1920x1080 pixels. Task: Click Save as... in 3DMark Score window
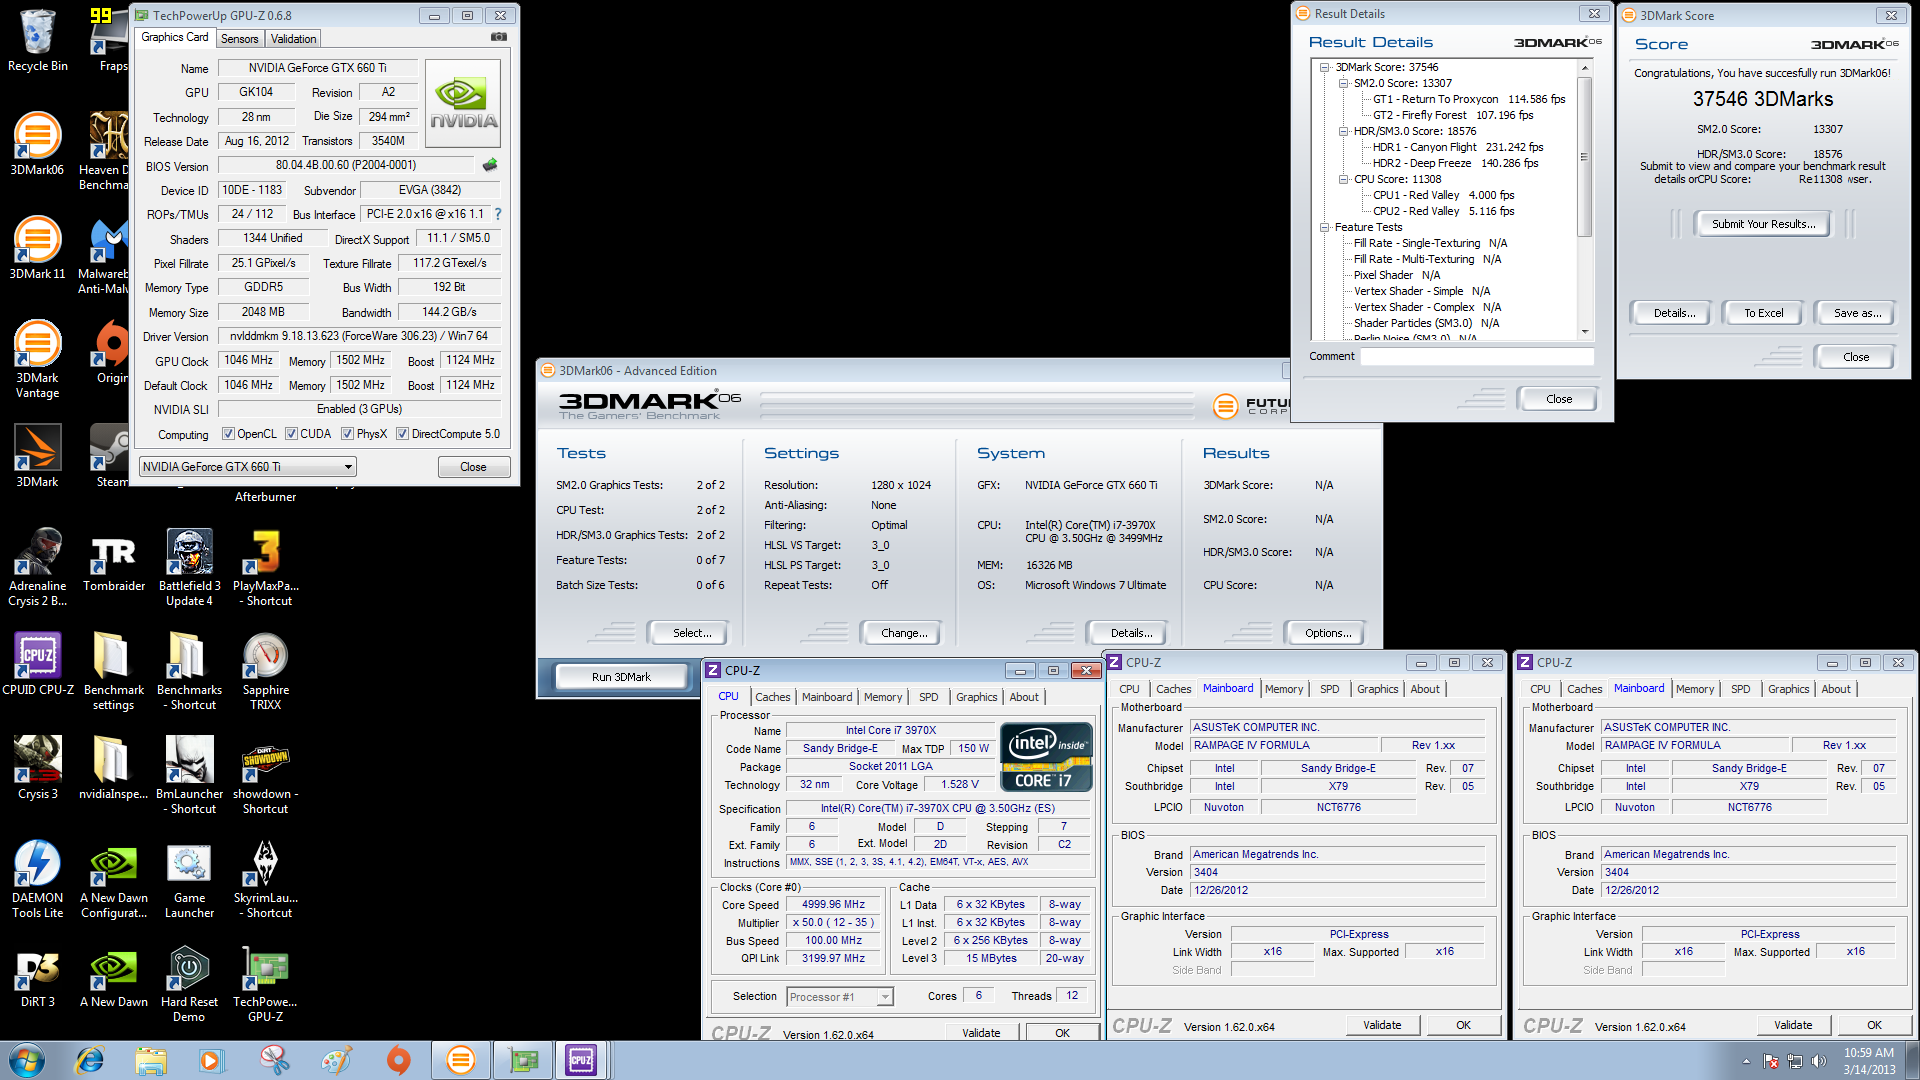click(1857, 313)
